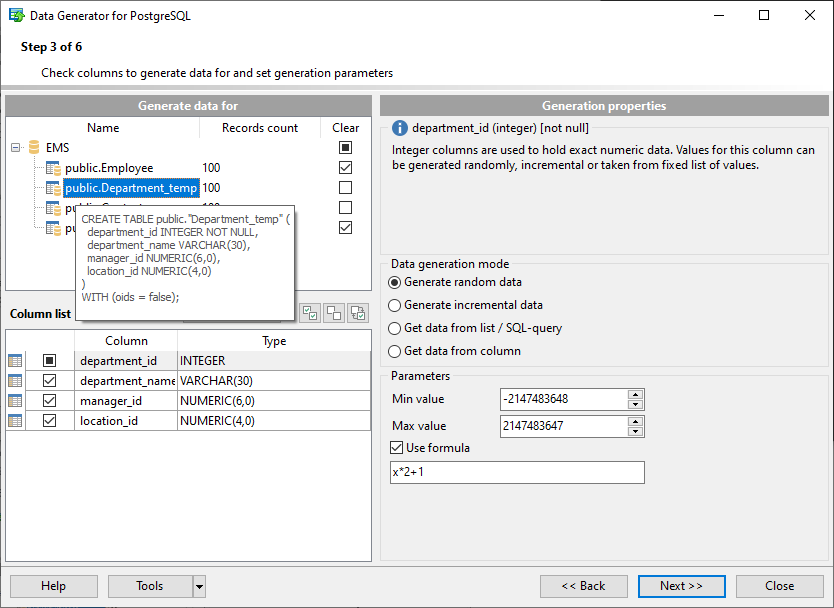
Task: Click the check all columns icon
Action: pos(310,313)
